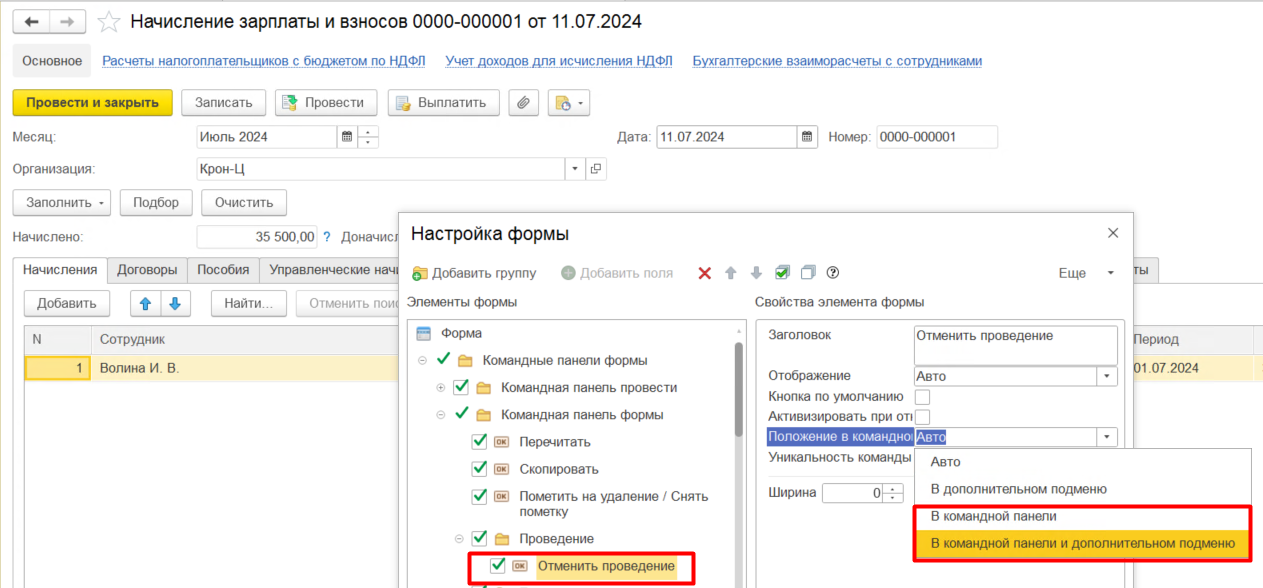Open the Отображение dropdown

coord(1107,377)
